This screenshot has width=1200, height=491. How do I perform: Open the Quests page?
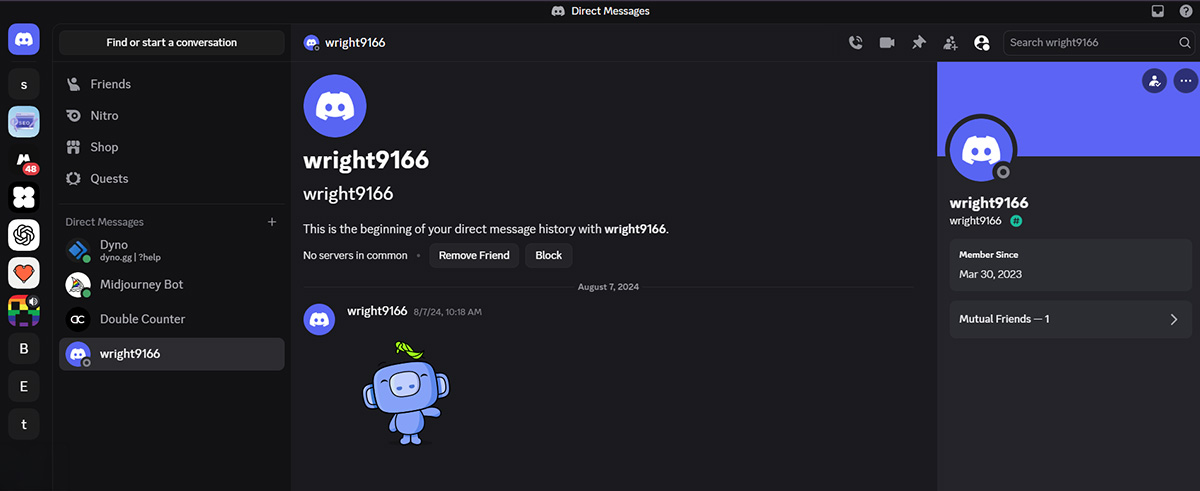[x=172, y=178]
